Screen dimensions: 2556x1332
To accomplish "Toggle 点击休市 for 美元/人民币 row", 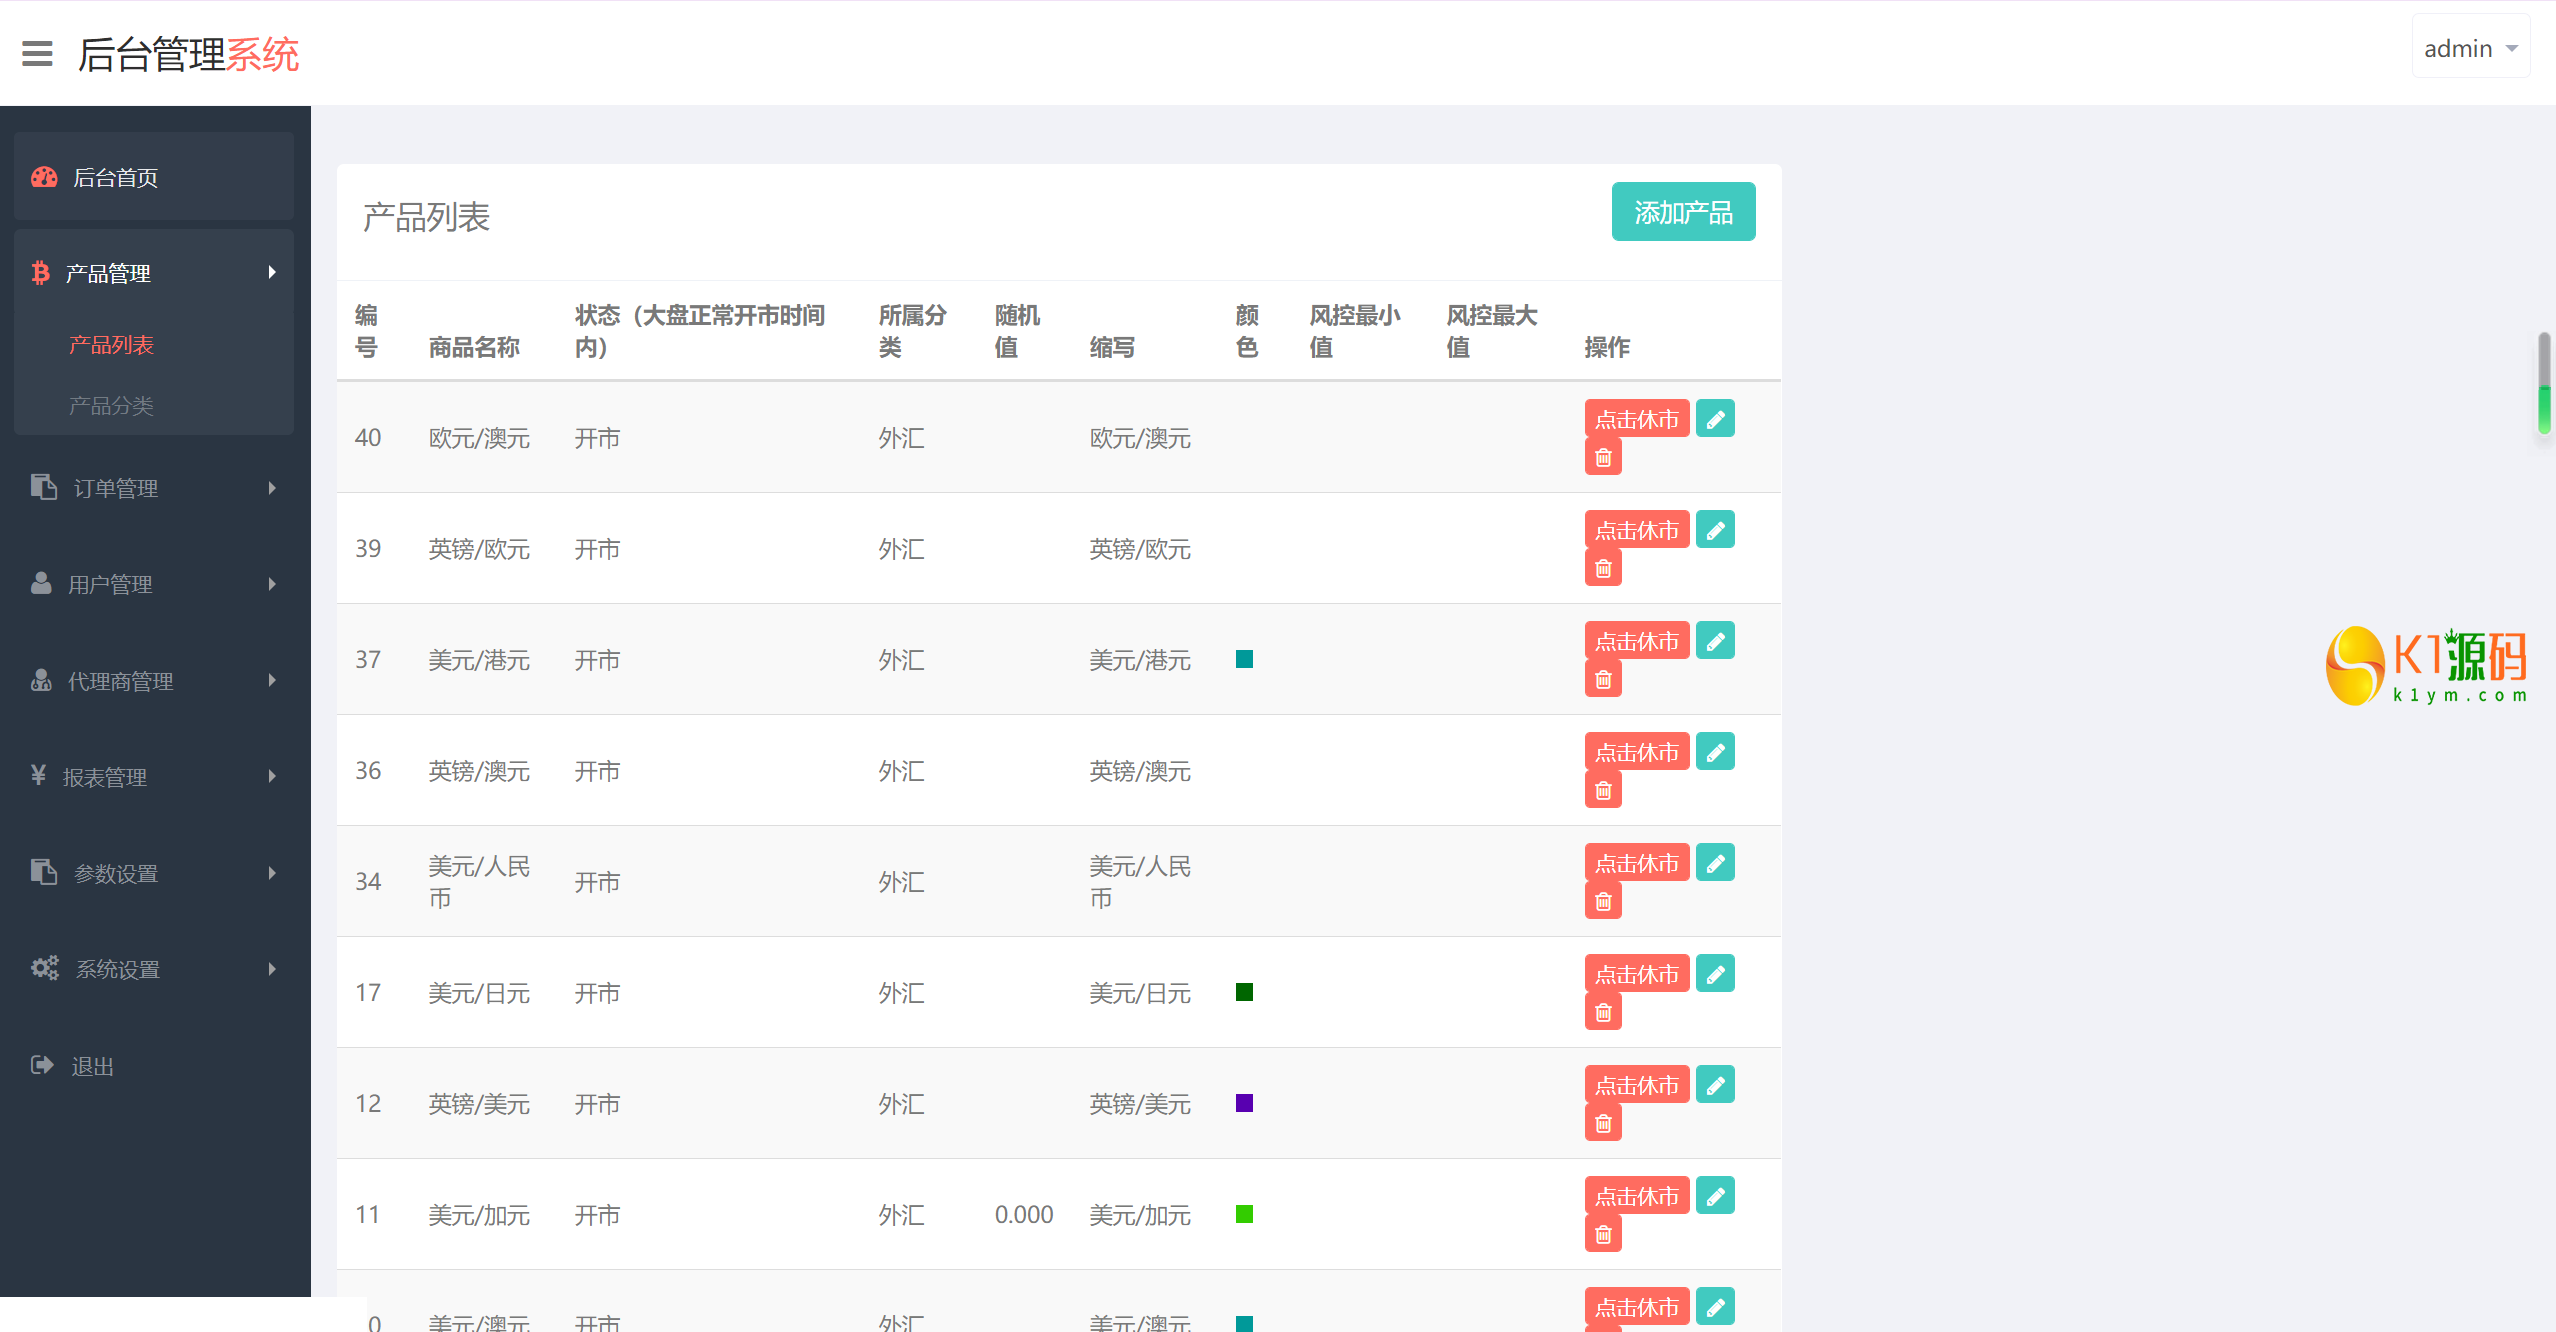I will [1636, 863].
